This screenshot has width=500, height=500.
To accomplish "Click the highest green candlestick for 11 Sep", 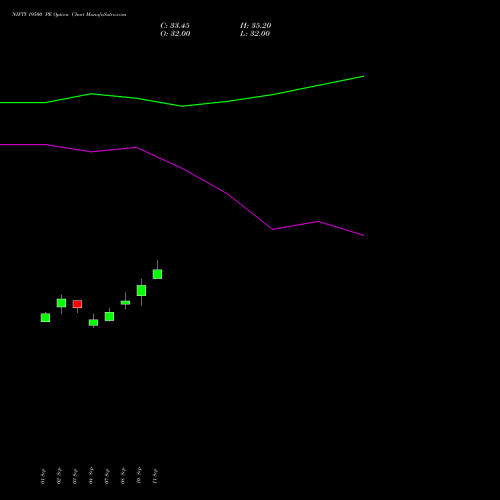I will coord(157,274).
